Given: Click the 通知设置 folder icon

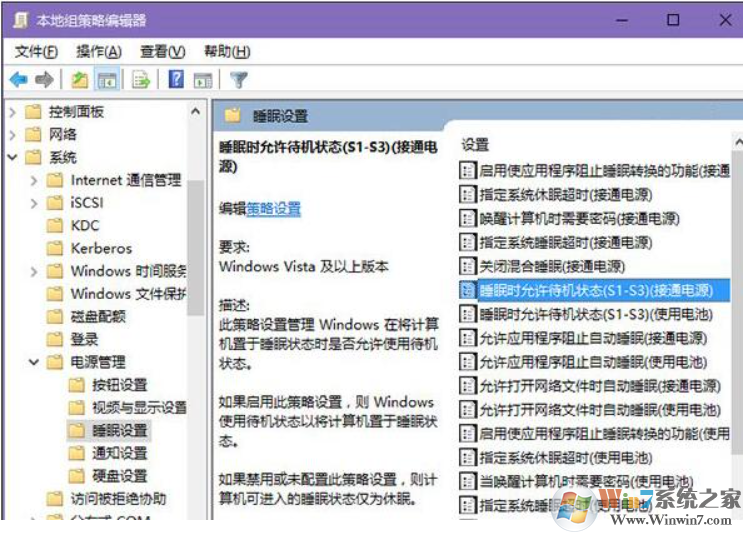Looking at the screenshot, I should [x=76, y=453].
